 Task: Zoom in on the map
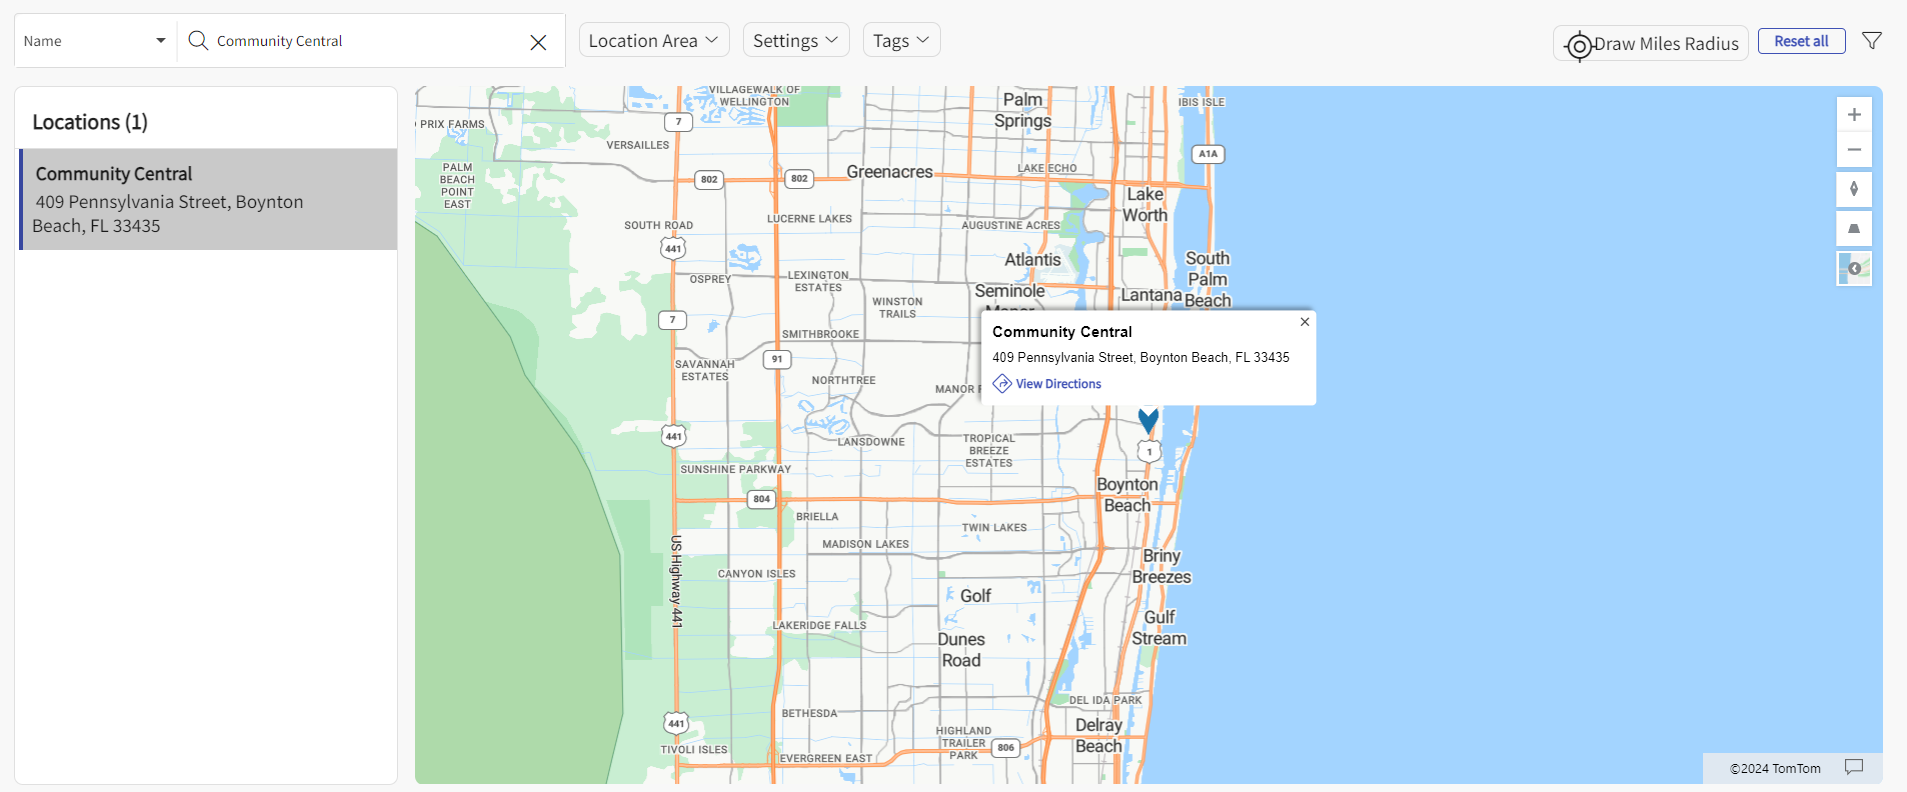point(1853,115)
